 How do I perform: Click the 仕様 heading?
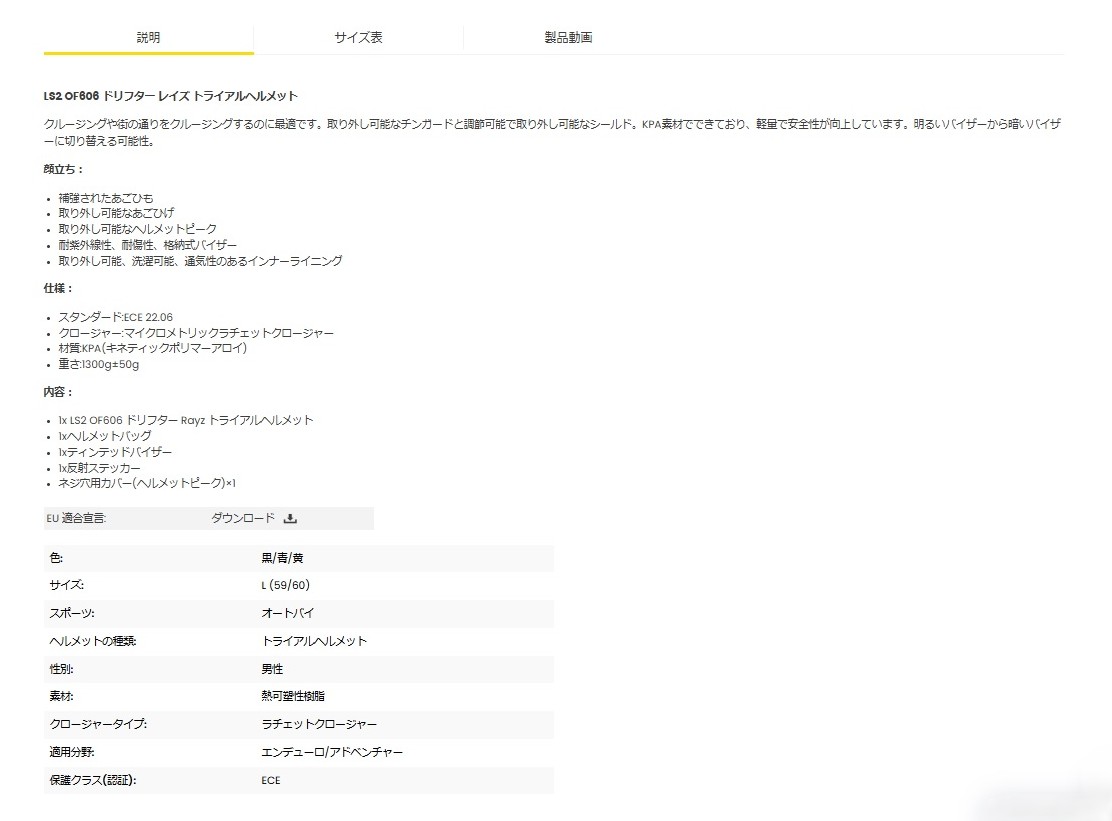[x=57, y=289]
